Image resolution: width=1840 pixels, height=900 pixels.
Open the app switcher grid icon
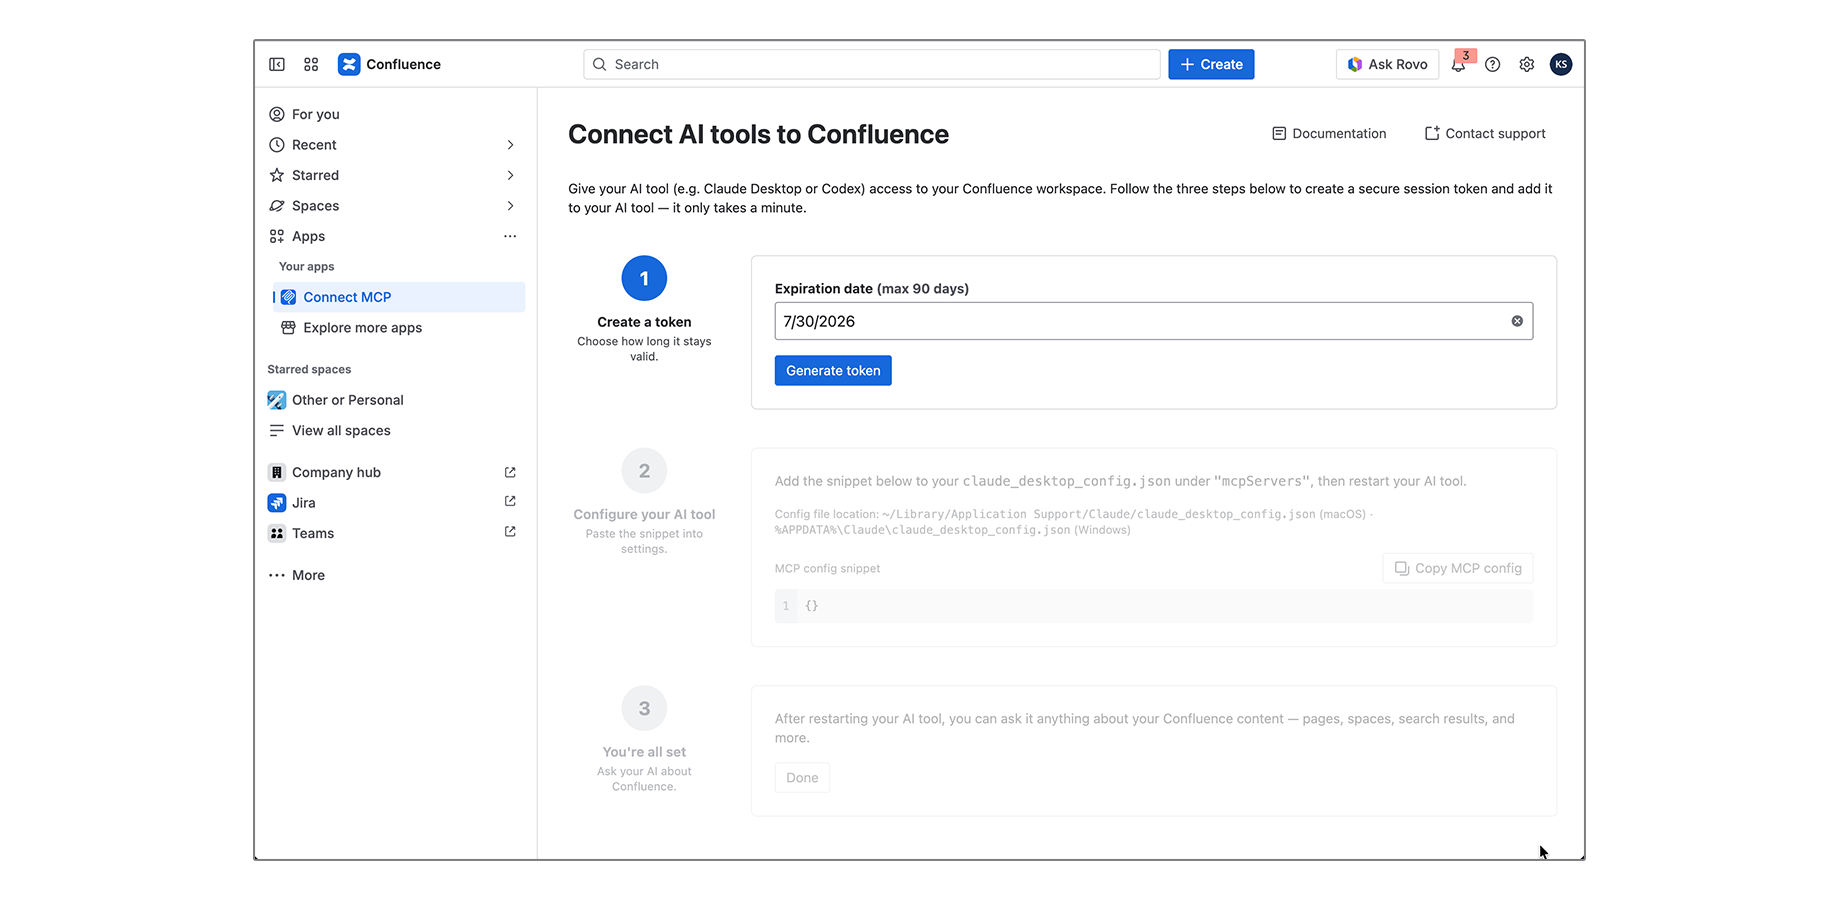pyautogui.click(x=311, y=64)
